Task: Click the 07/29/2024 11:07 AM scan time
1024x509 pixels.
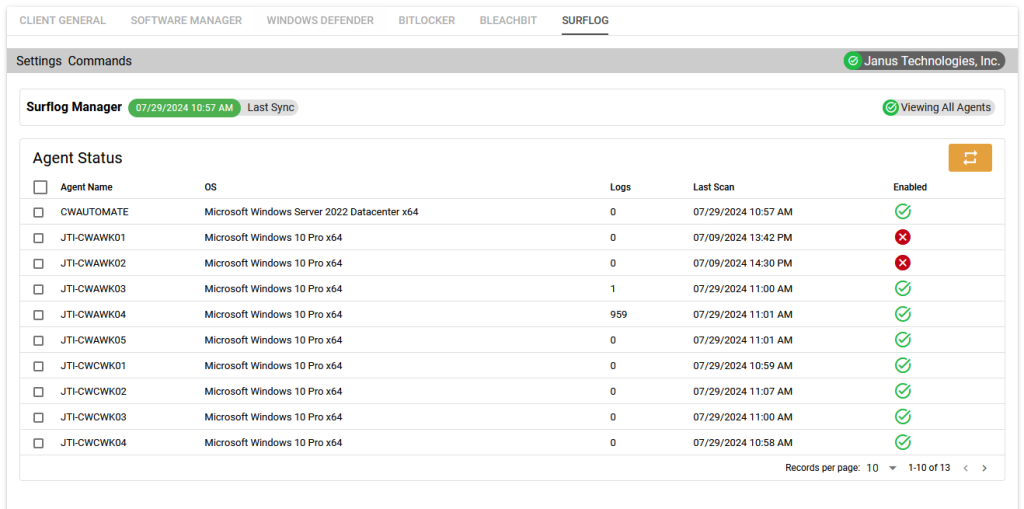Action: pos(743,391)
